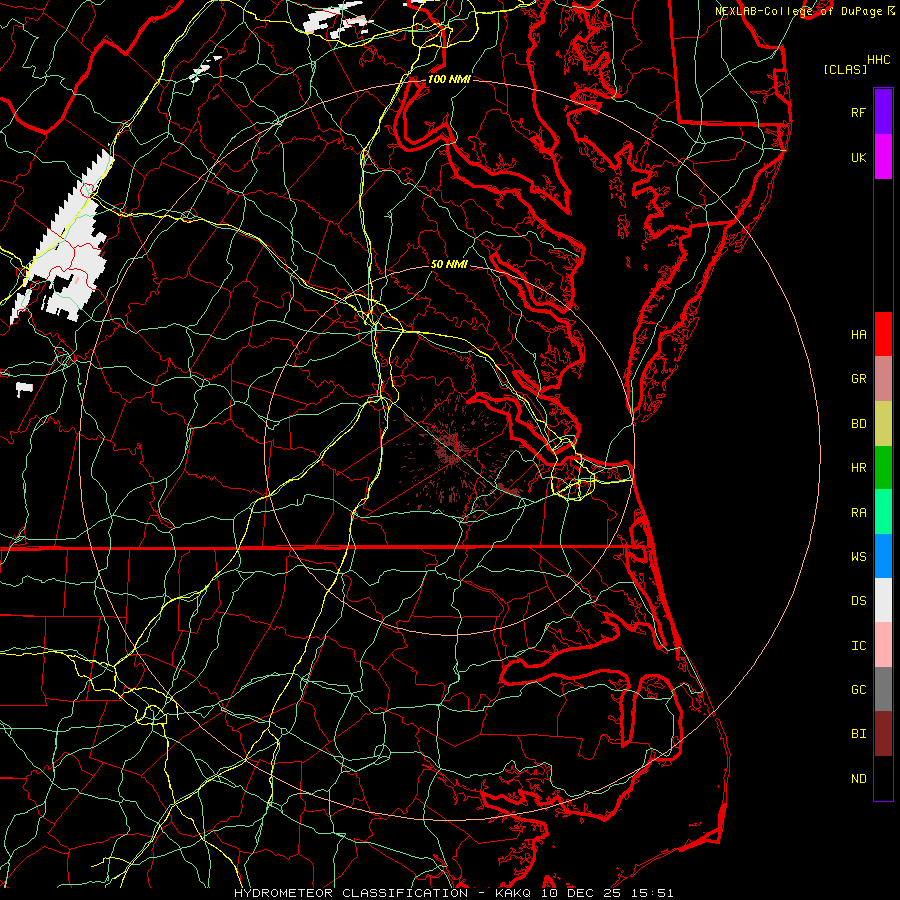Click the Hydrometeor Classification KAKQ title text
Viewport: 900px width, 900px height.
[453, 893]
